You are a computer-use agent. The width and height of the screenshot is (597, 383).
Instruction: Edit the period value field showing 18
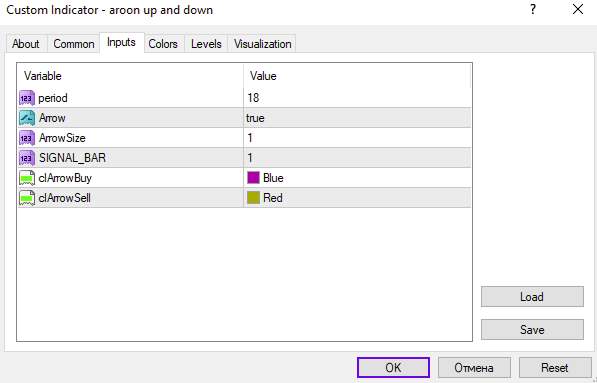tap(357, 98)
